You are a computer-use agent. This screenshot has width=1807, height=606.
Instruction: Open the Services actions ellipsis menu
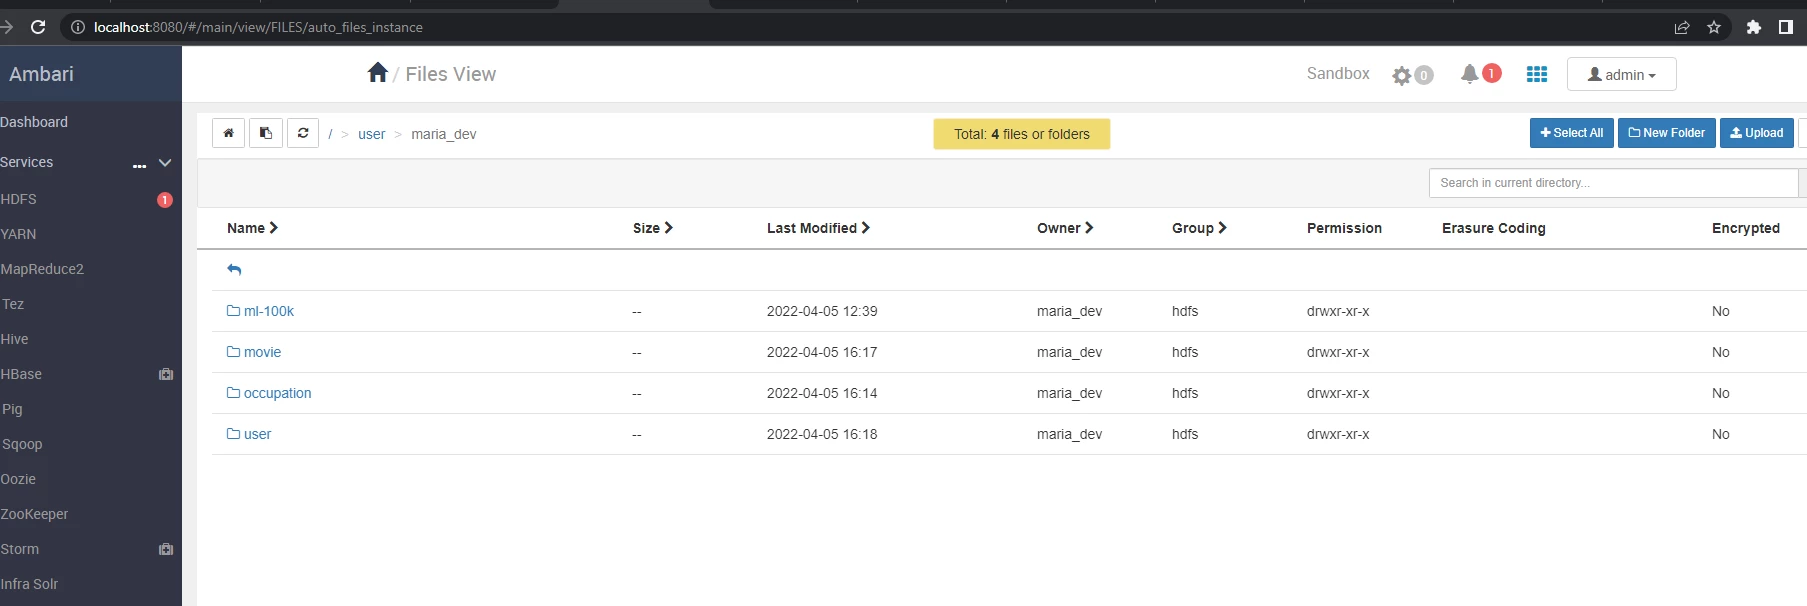pyautogui.click(x=139, y=165)
